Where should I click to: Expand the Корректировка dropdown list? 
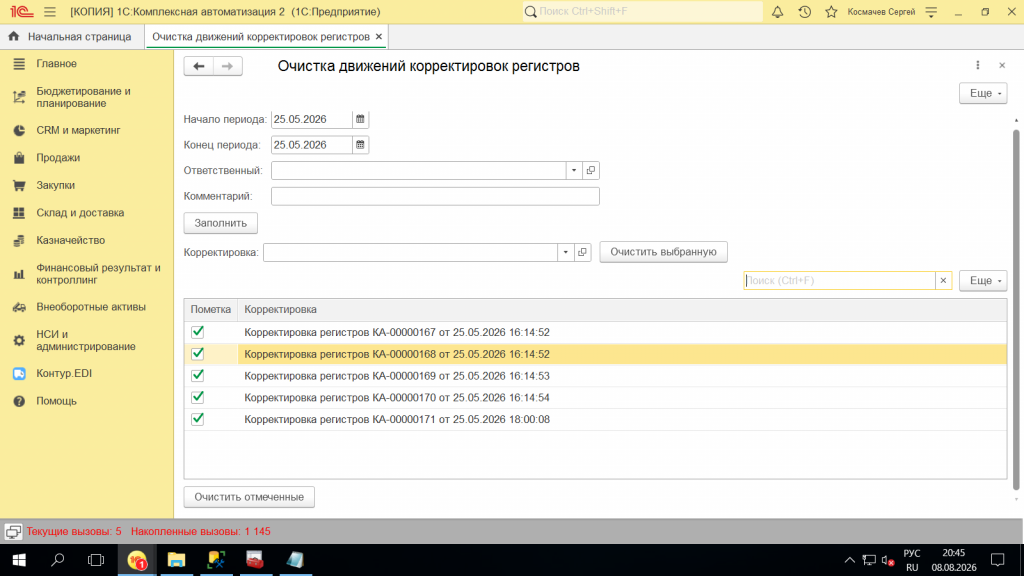[x=566, y=252]
